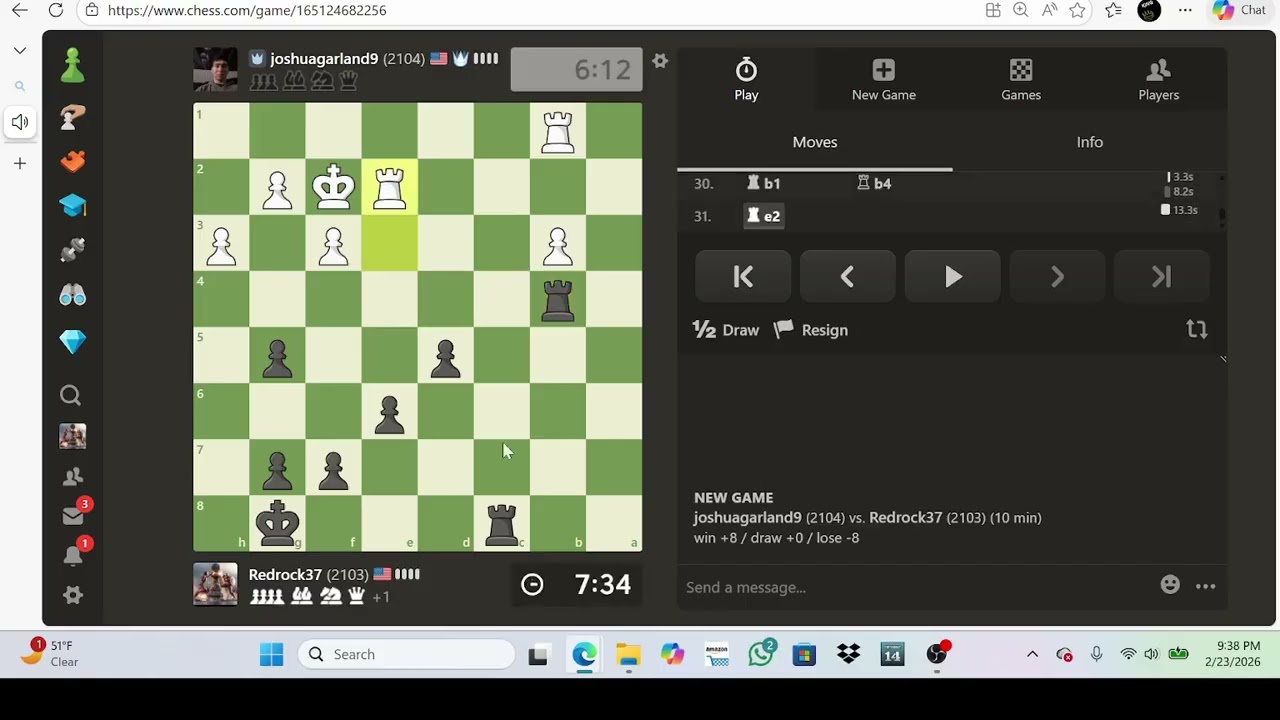Click the play moves button
The image size is (1280, 720).
tap(952, 276)
